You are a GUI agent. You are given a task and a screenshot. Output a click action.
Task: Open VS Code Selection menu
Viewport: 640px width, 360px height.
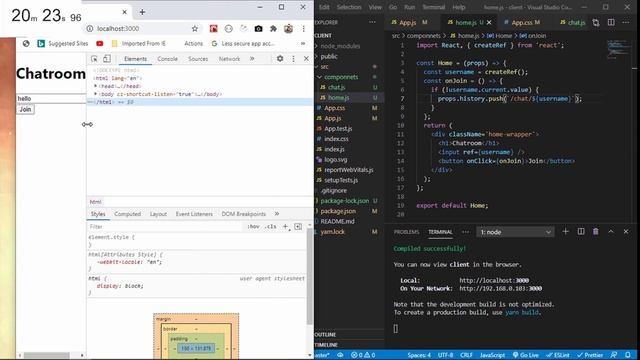[x=349, y=7]
